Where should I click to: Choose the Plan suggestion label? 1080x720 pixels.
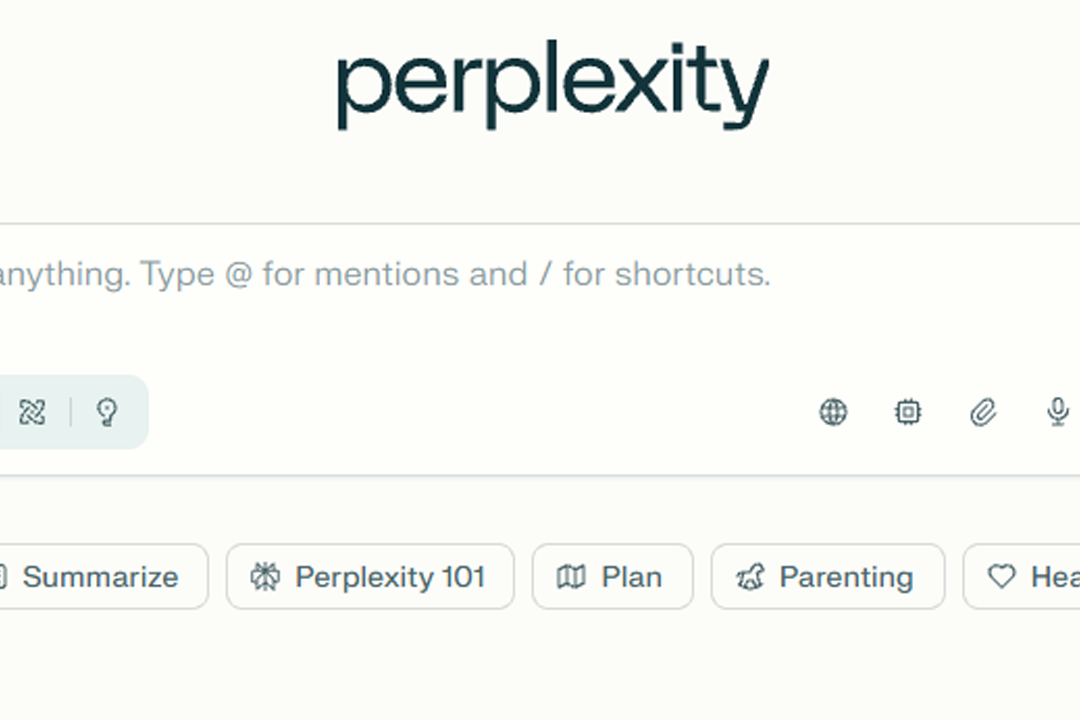631,577
